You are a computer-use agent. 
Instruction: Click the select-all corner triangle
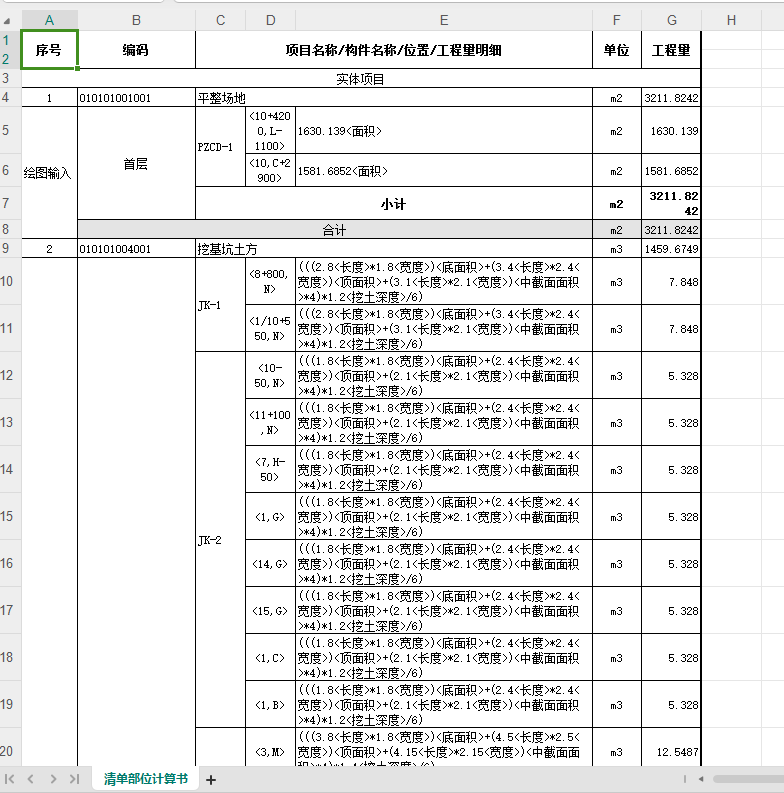7,21
